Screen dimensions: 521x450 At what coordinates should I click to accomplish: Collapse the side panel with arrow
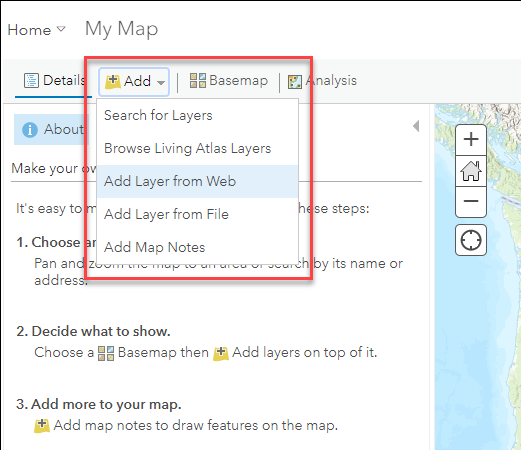[x=416, y=126]
